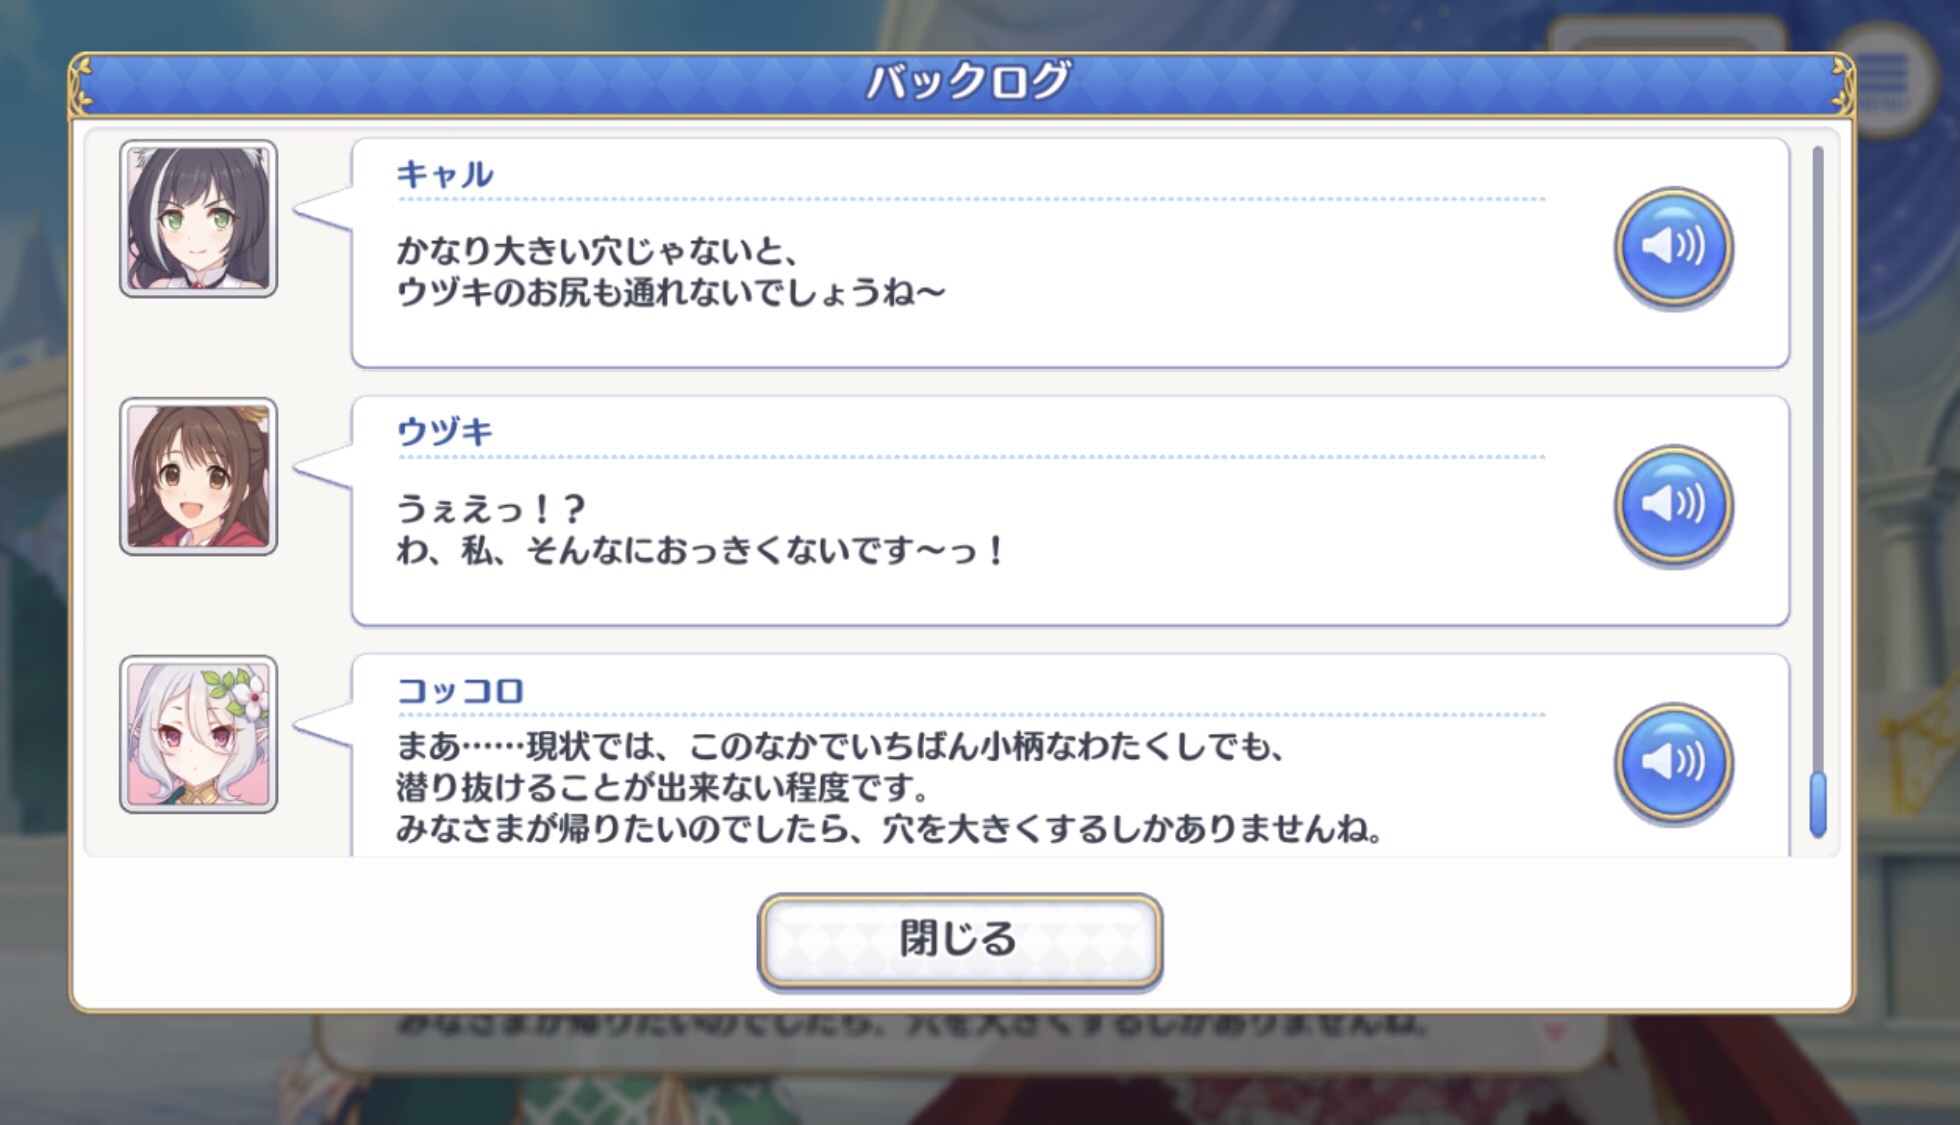Click blurred button left of menu icon
The height and width of the screenshot is (1125, 1960).
click(x=1665, y=36)
